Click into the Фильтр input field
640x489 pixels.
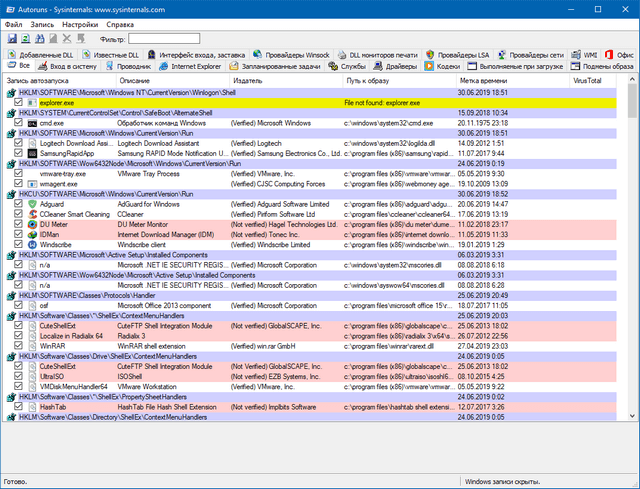coord(164,38)
